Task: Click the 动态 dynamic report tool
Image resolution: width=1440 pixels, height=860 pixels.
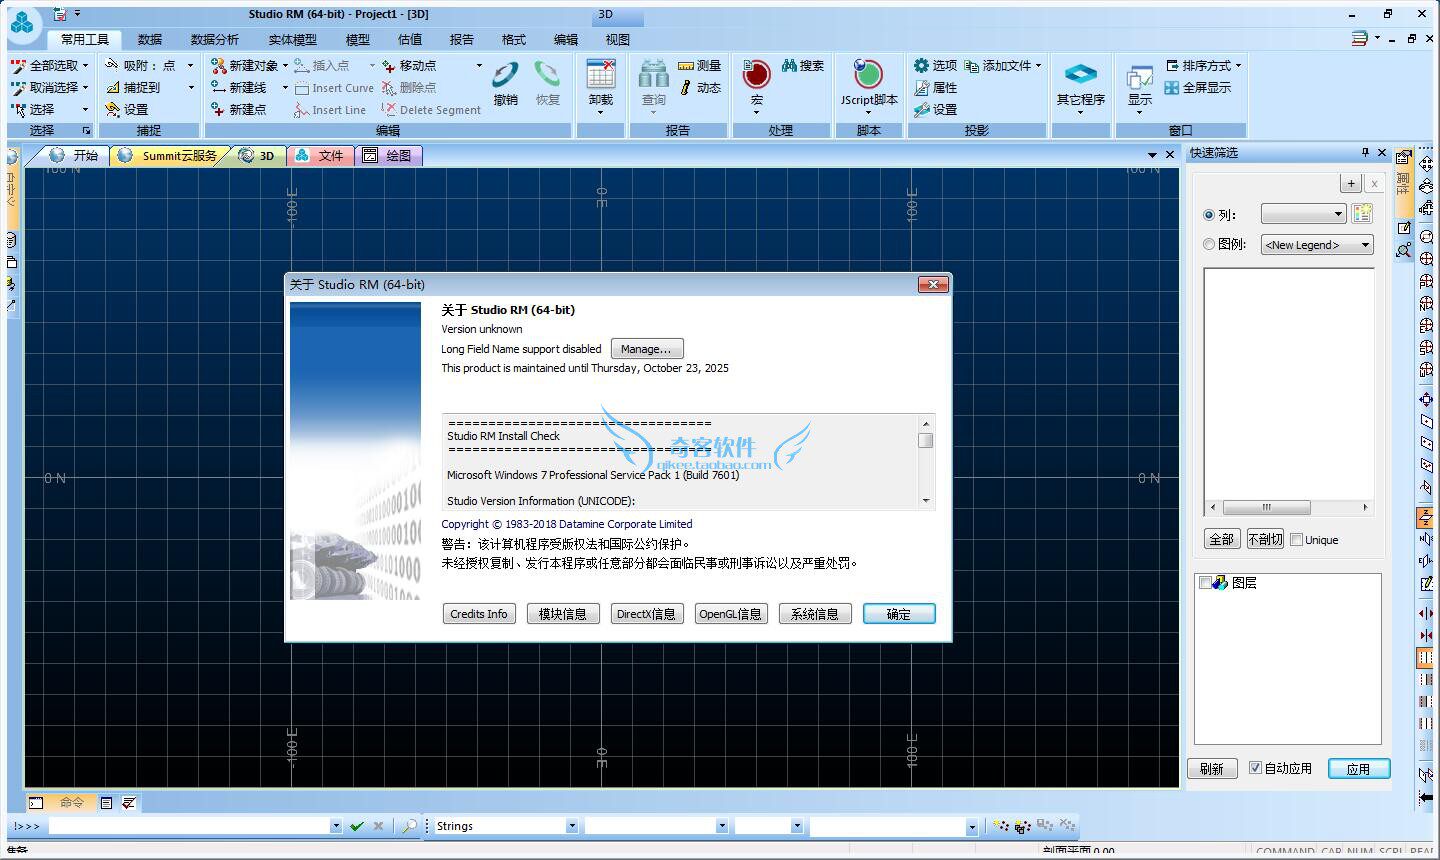Action: [699, 88]
